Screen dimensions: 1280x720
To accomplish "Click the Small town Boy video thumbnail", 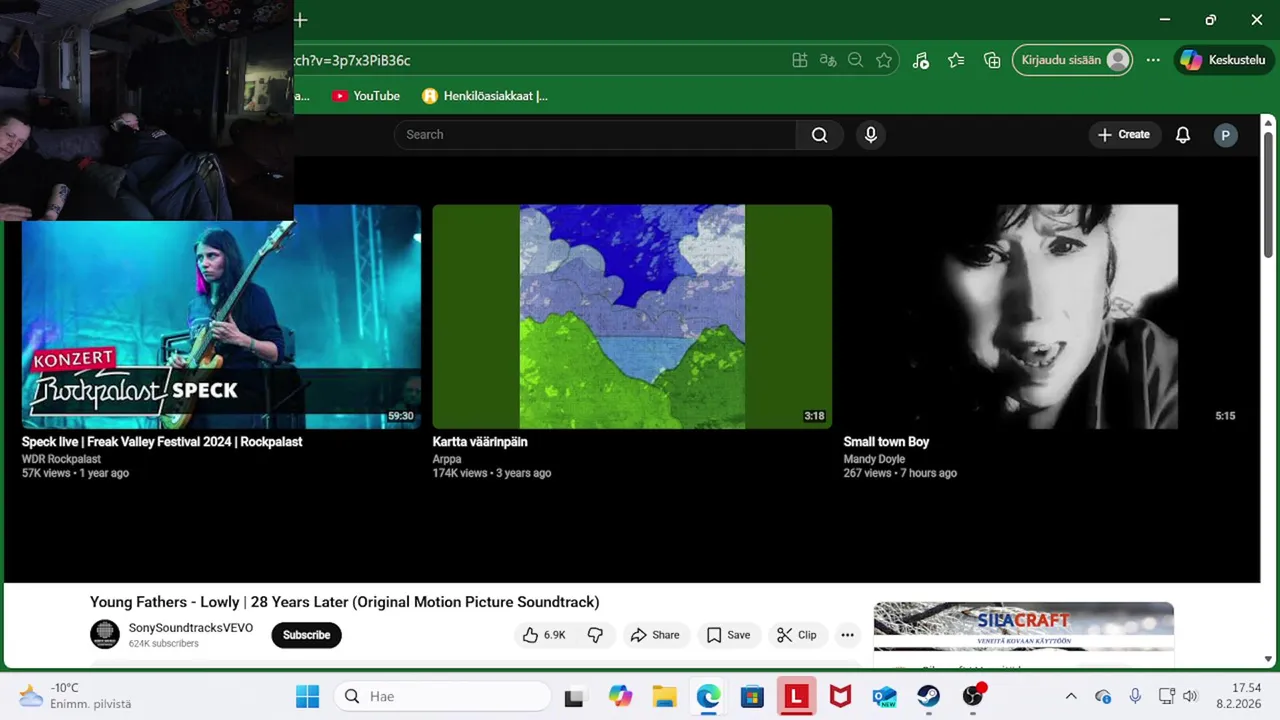I will [1043, 316].
